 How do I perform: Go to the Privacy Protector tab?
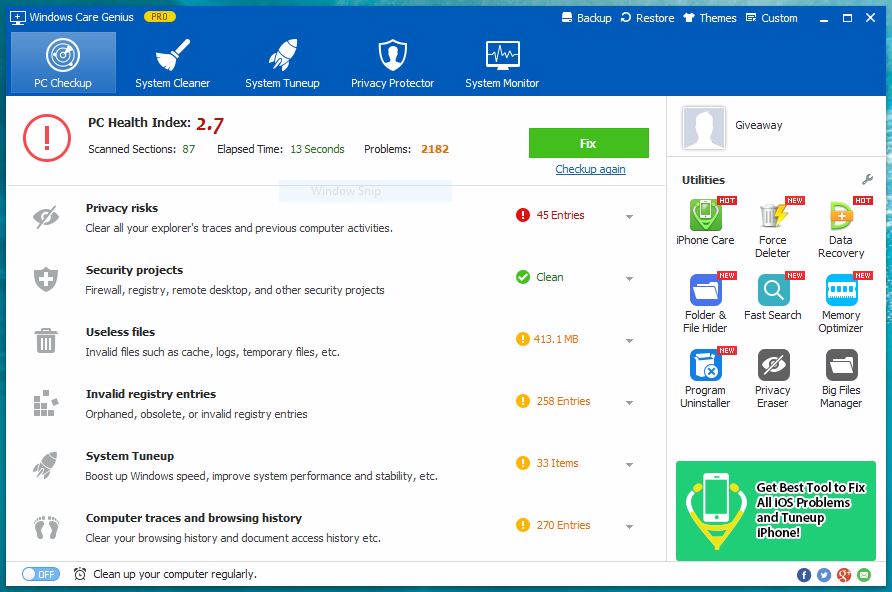click(x=393, y=63)
